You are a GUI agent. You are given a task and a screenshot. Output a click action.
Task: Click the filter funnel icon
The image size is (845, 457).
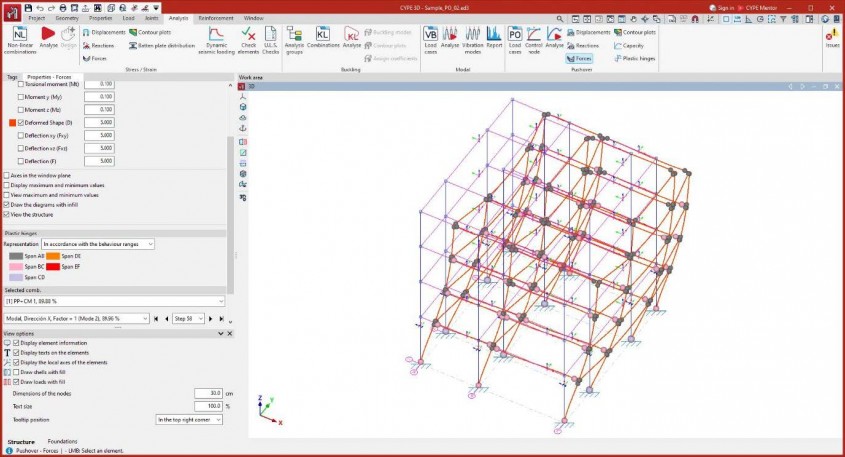pyautogui.click(x=783, y=19)
